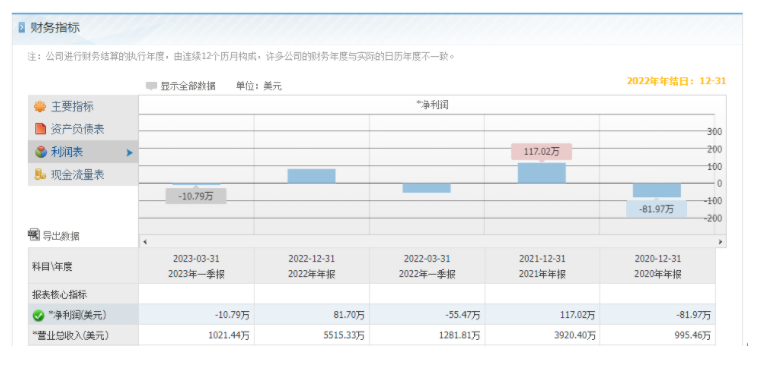Click the 财务指标 section title
Screen dimensions: 760x369
pos(55,28)
